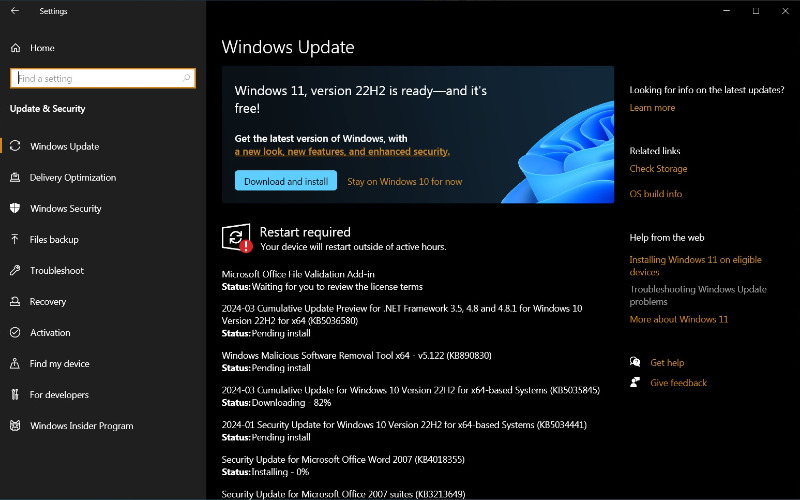Screen dimensions: 800x500
Task: Click the Restart required status icon
Action: (237, 238)
